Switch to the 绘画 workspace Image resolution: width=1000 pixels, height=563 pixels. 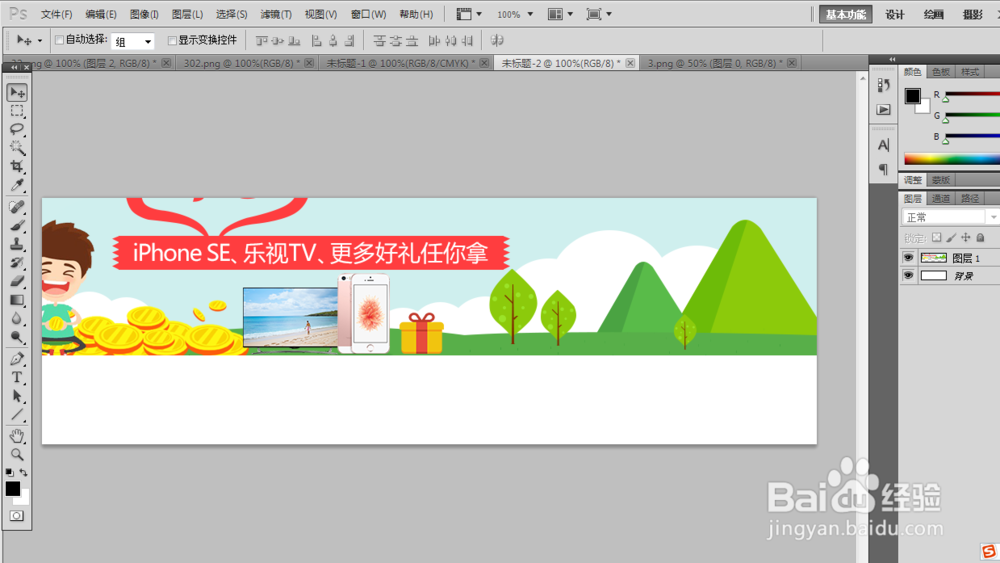[933, 15]
